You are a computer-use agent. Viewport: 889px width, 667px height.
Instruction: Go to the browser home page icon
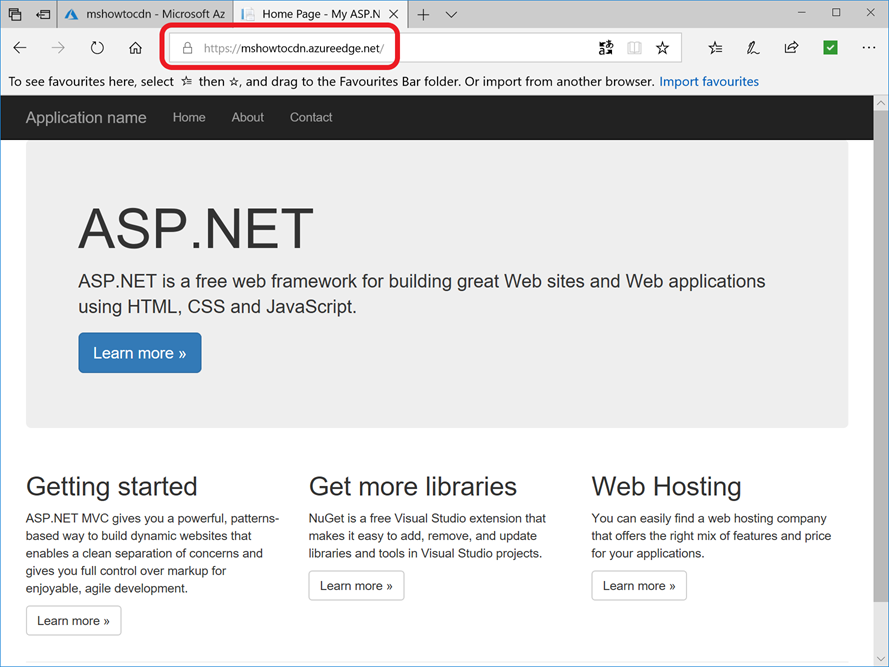point(135,48)
